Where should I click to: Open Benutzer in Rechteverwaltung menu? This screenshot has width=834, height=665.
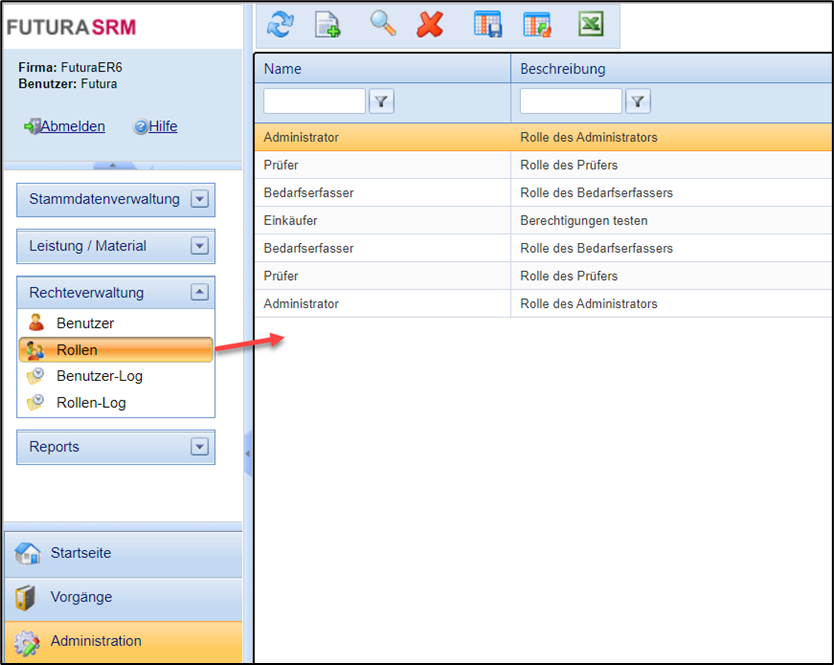tap(85, 323)
